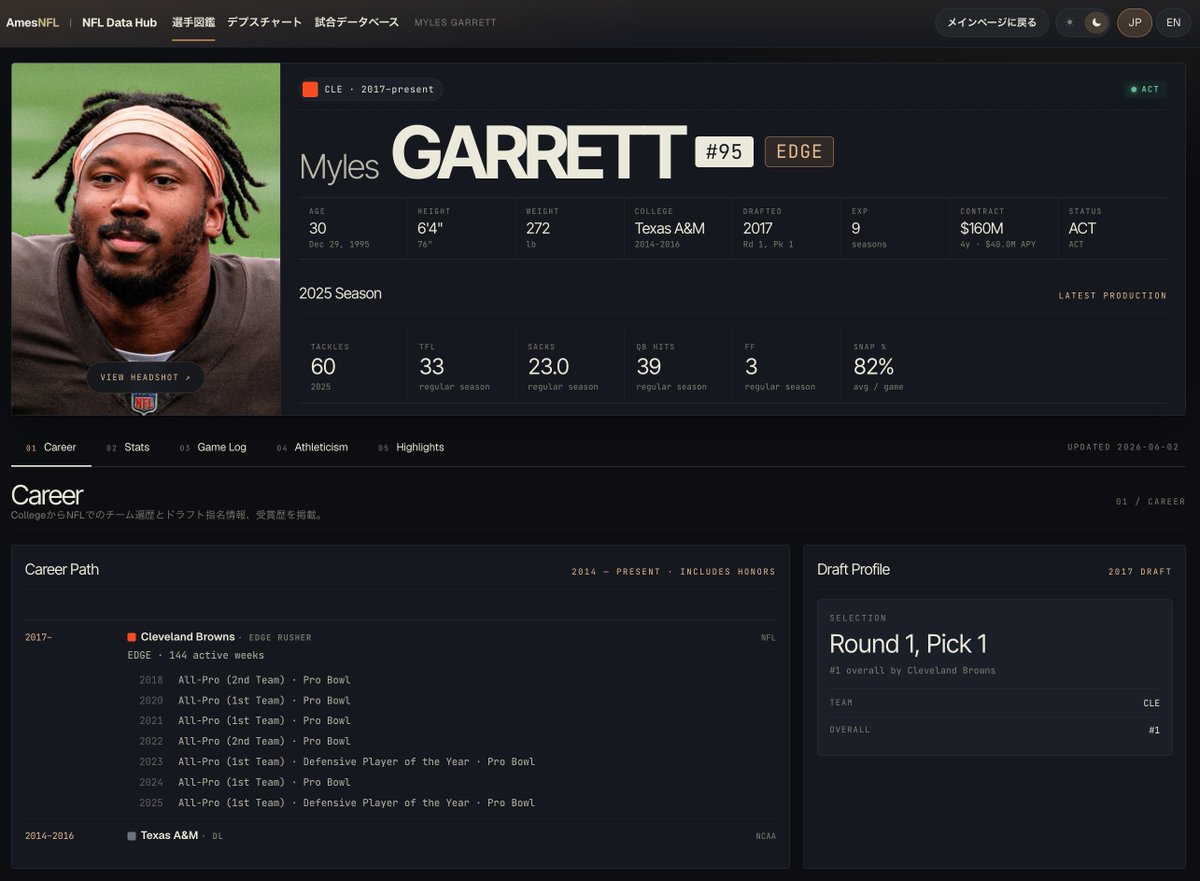Image resolution: width=1200 pixels, height=881 pixels.
Task: Click the 2023 Defensive Player of the Year row
Action: pos(337,762)
